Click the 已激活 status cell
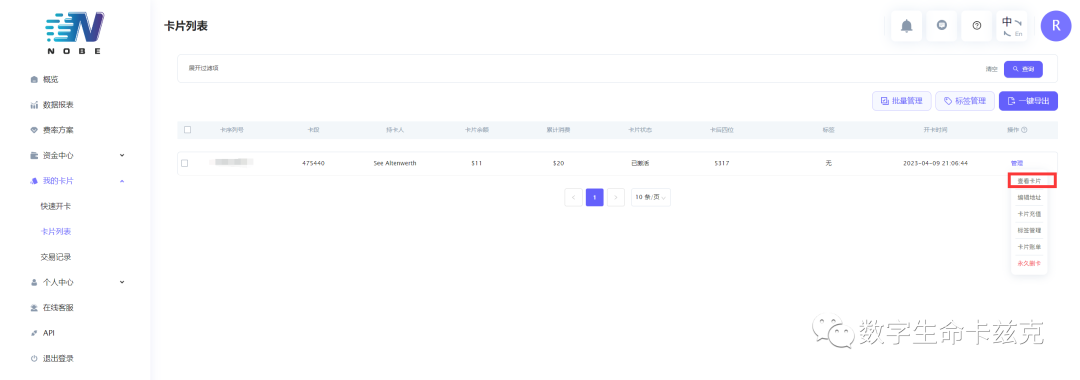The height and width of the screenshot is (380, 1080). [x=641, y=163]
